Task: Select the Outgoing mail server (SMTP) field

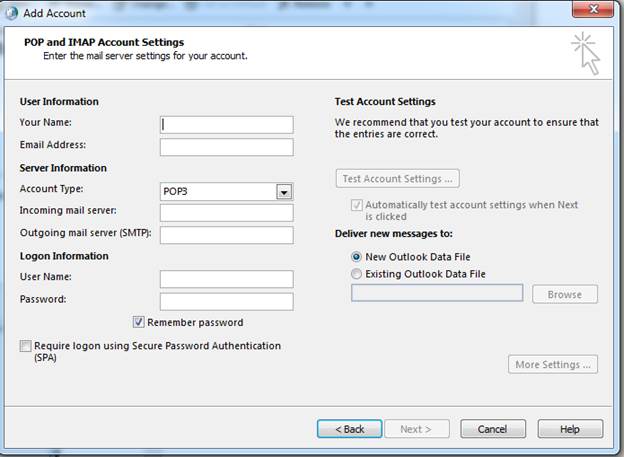Action: [x=226, y=235]
